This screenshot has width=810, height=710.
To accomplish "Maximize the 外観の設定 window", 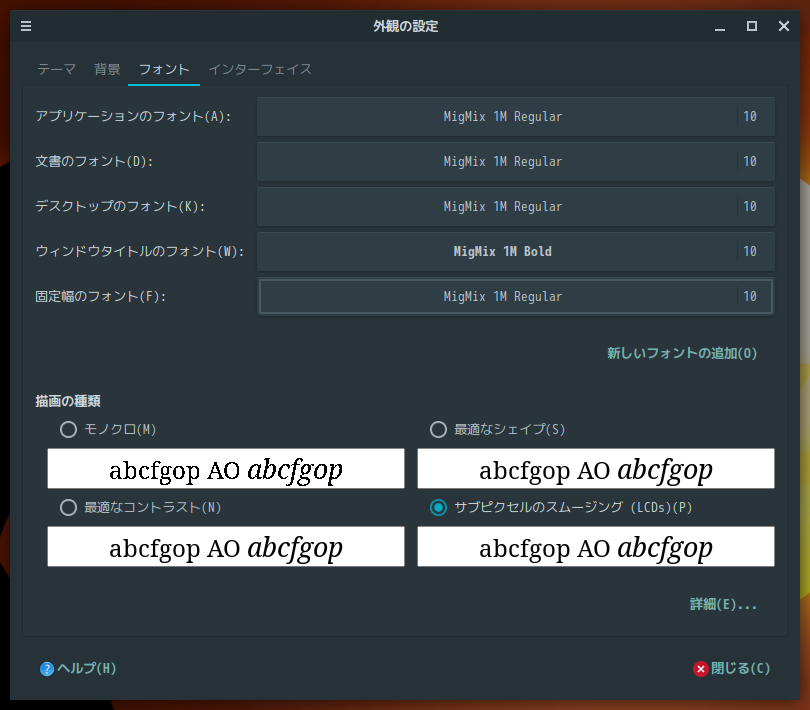I will coord(752,26).
